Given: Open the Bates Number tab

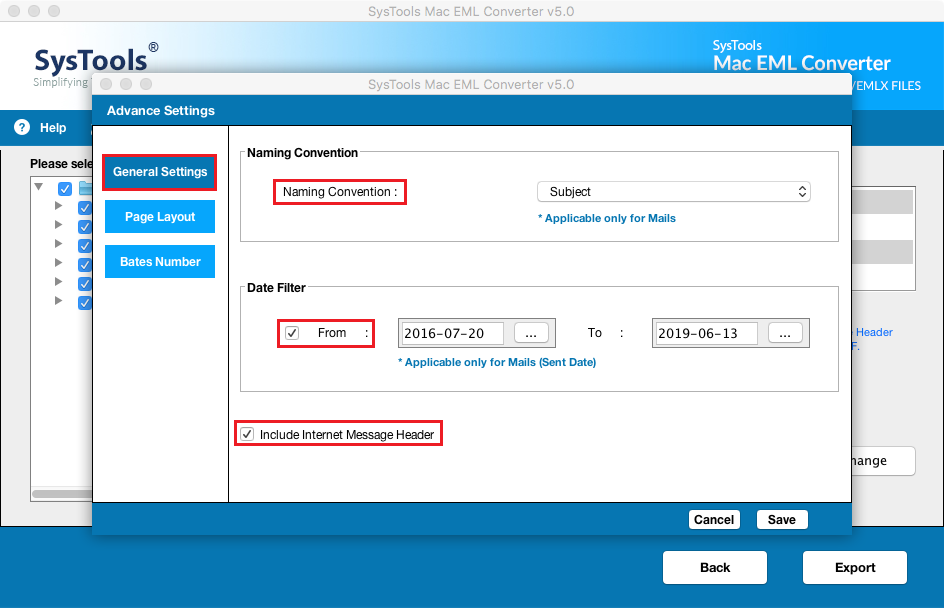Looking at the screenshot, I should point(160,262).
